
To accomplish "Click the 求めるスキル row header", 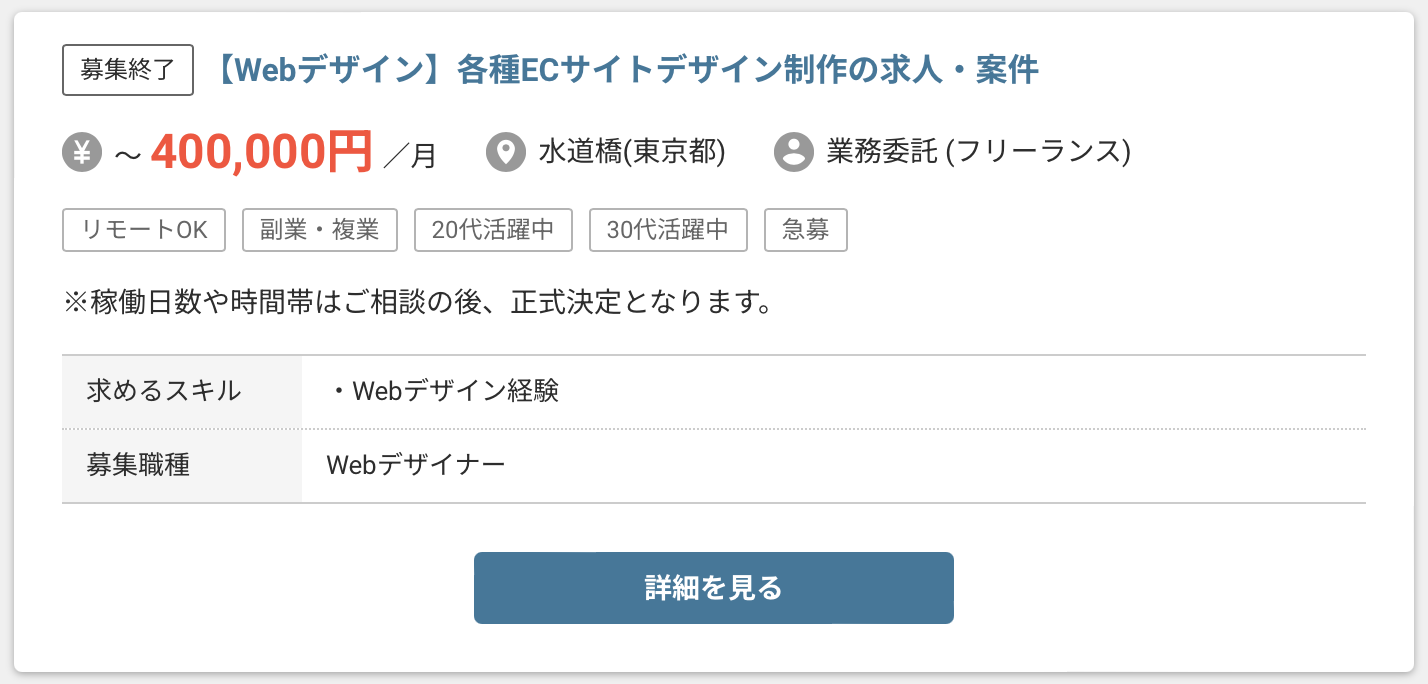I will tap(164, 391).
